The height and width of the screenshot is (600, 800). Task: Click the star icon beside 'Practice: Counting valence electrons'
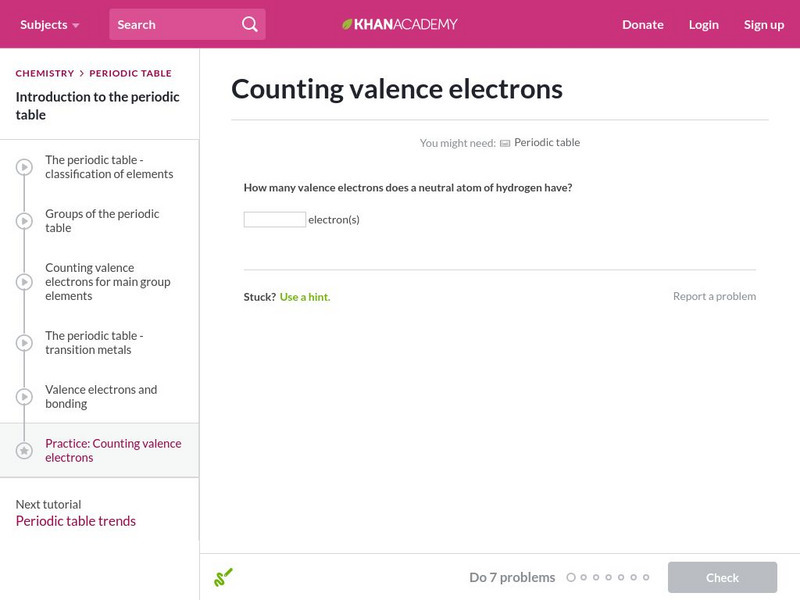(x=22, y=450)
